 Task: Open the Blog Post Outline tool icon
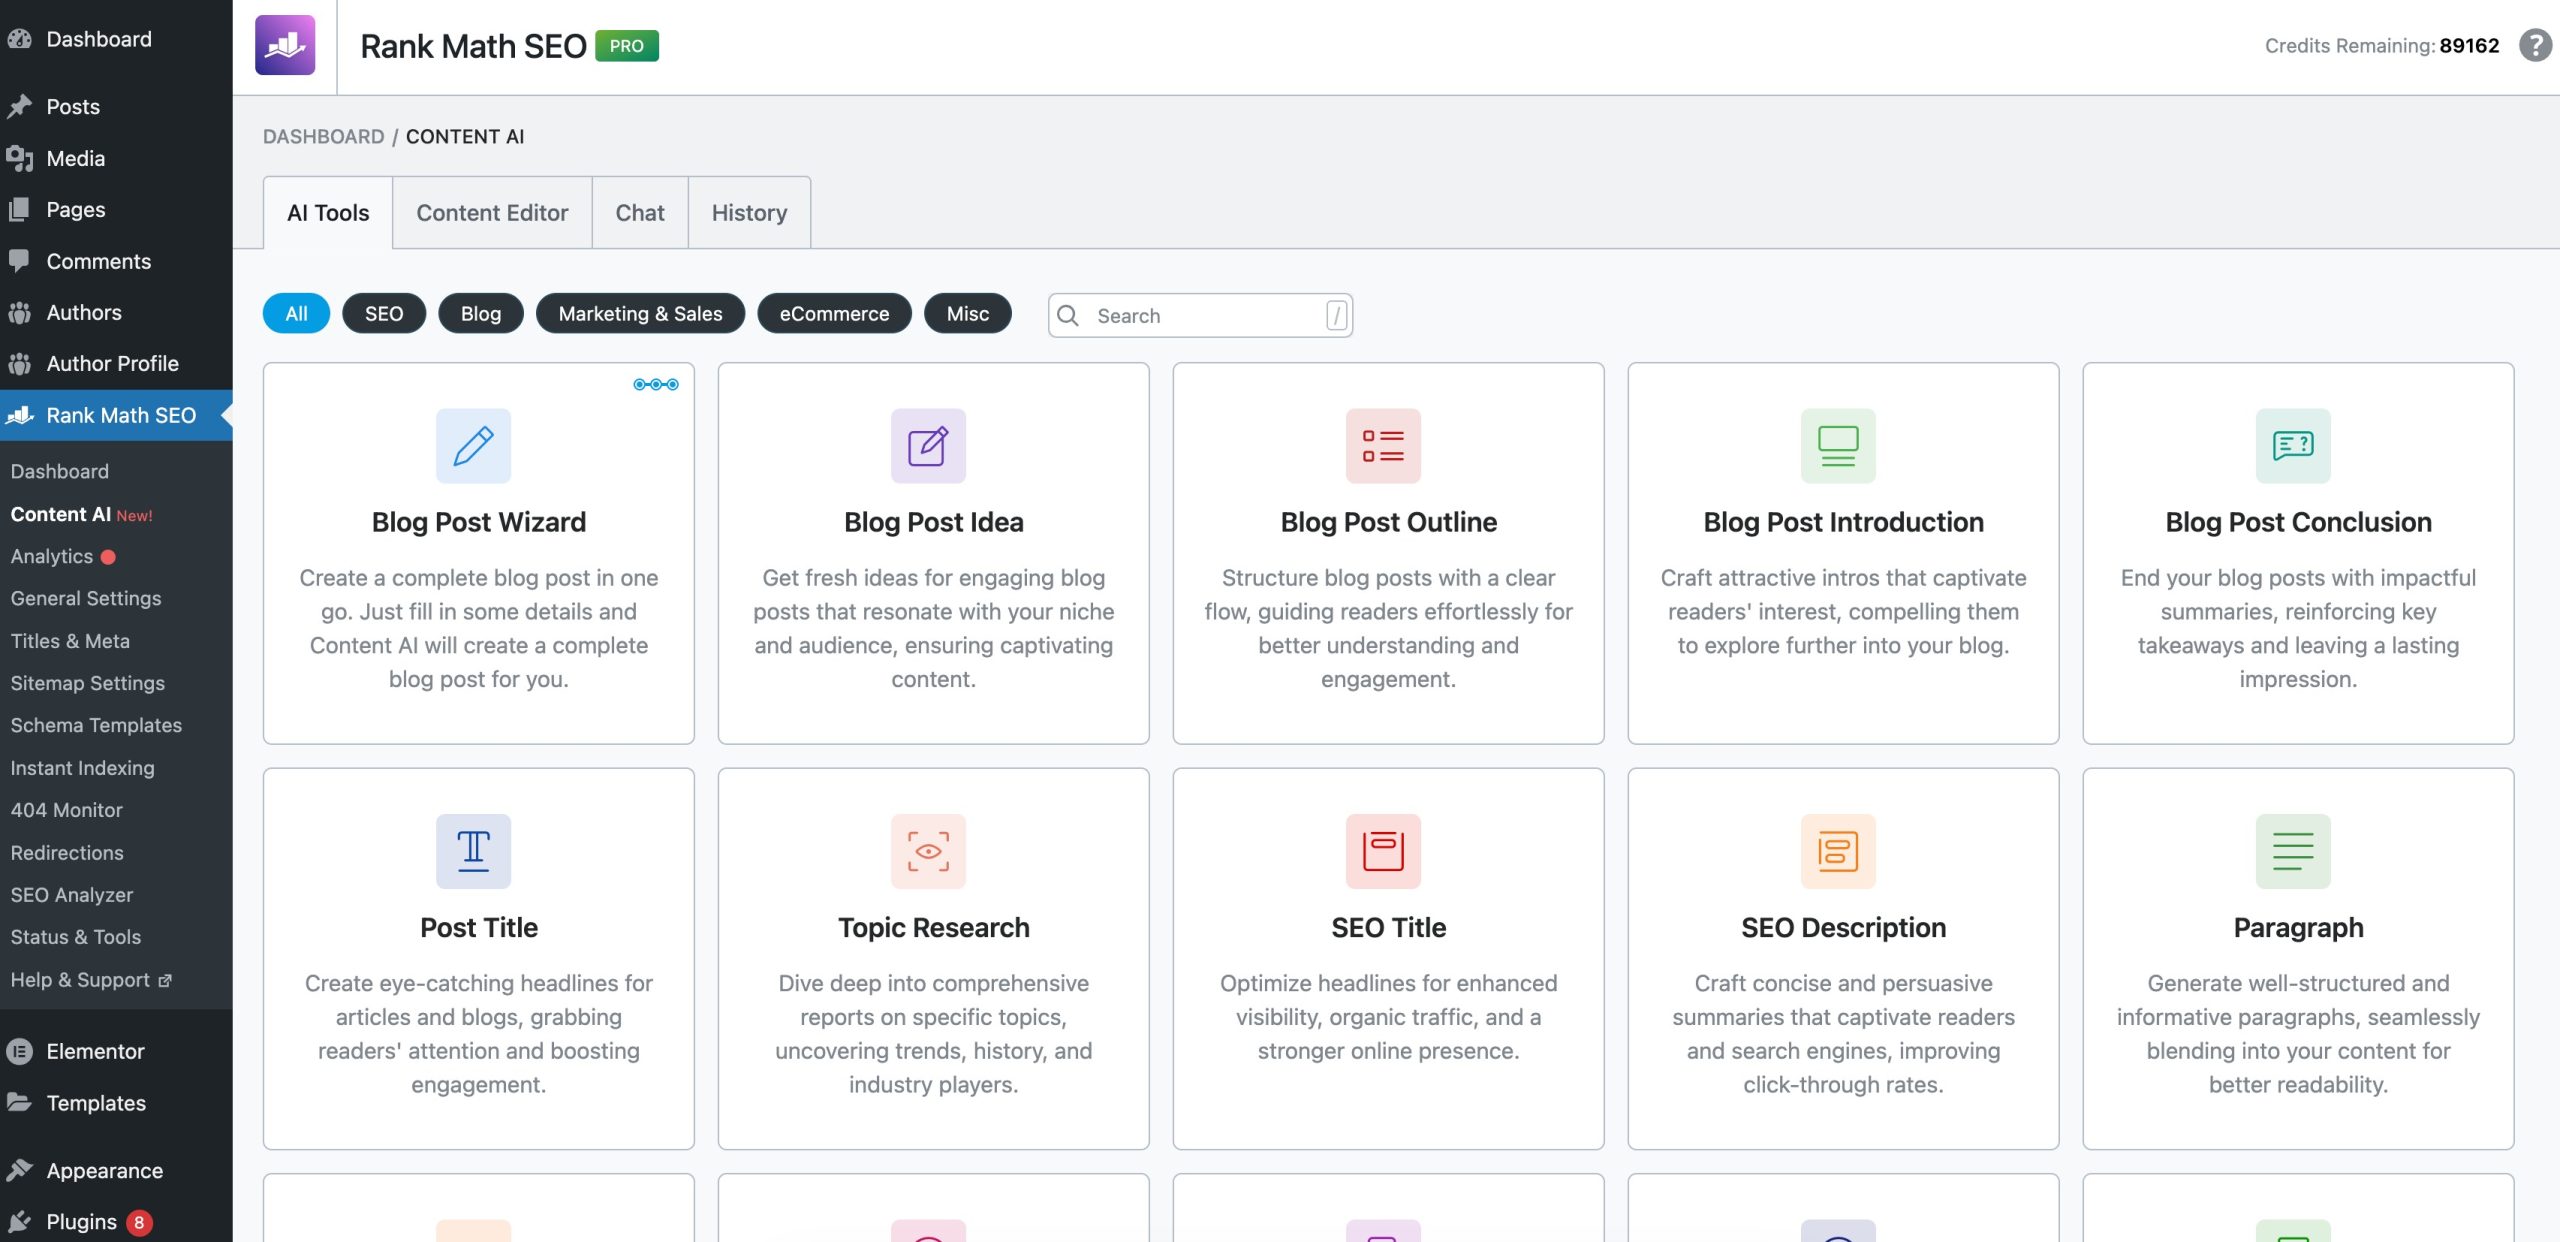1384,446
